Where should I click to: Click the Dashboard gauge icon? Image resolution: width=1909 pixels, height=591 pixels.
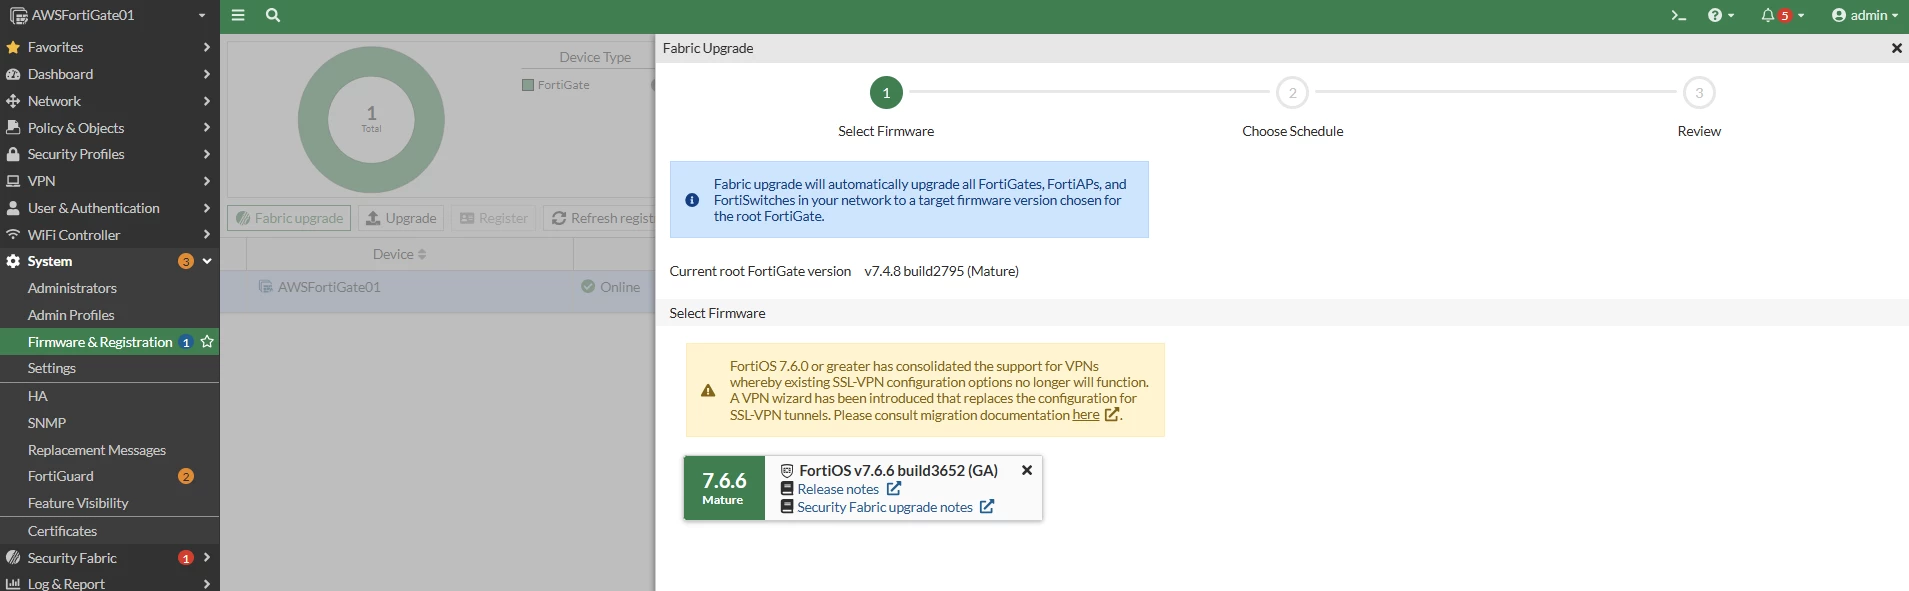[13, 74]
